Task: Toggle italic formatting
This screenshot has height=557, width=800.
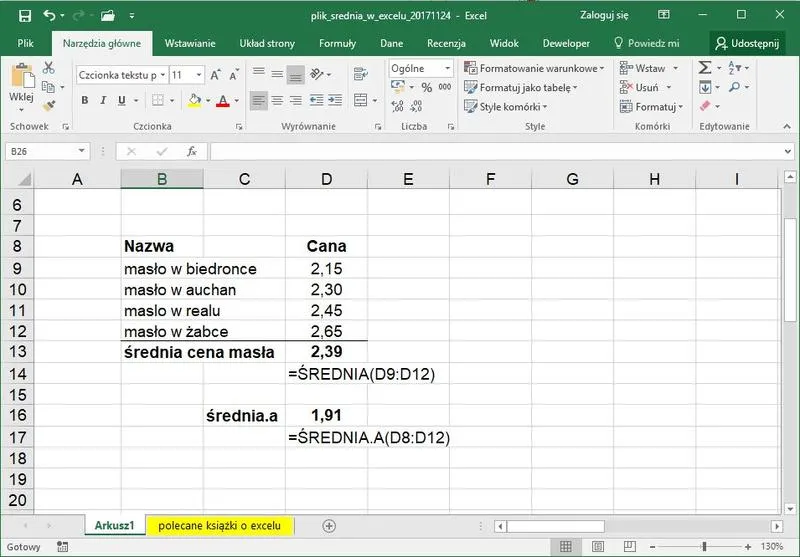Action: 104,101
